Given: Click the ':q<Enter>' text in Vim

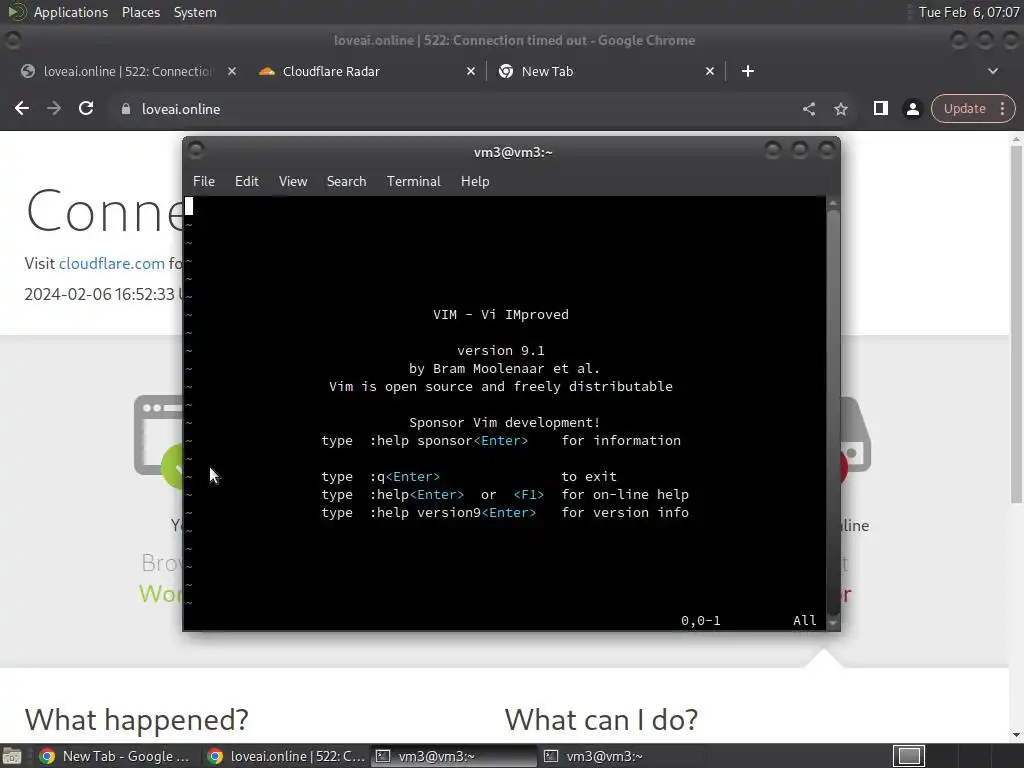Looking at the screenshot, I should (x=405, y=476).
